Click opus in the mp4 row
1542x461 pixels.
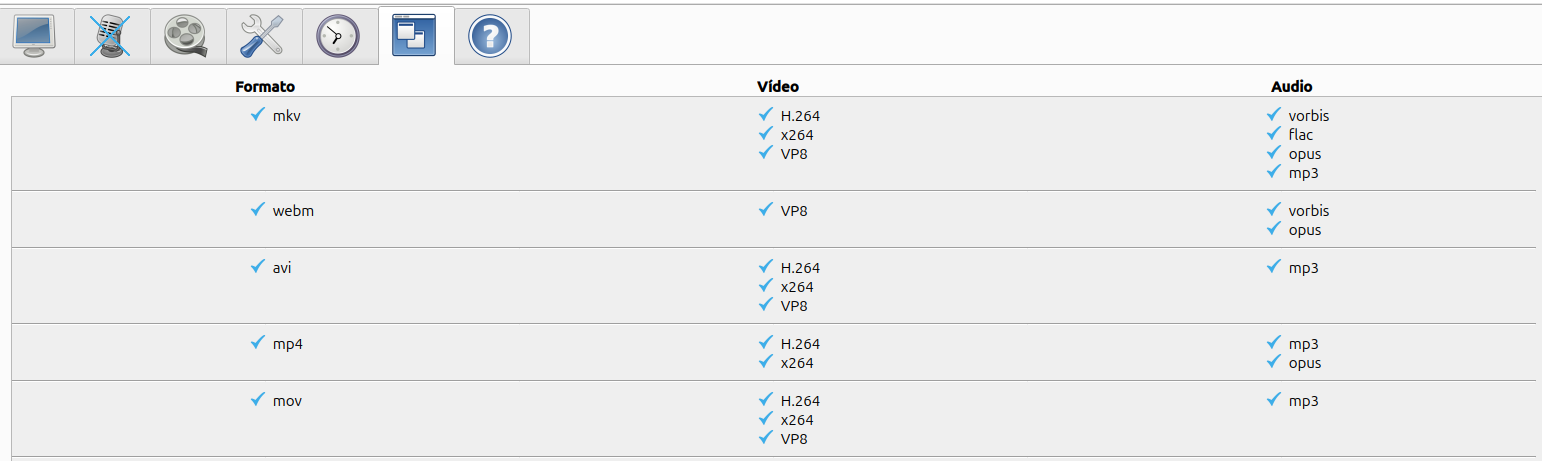pos(1305,364)
